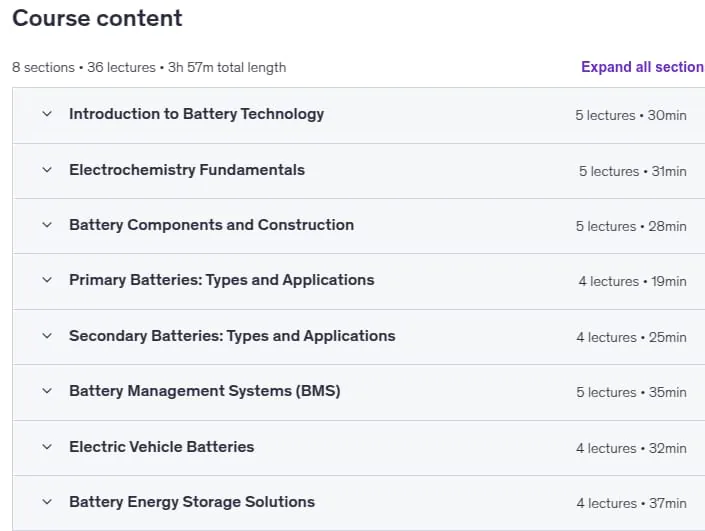Click the '5 lectures • 31min' label
This screenshot has width=705, height=531.
[x=633, y=171]
